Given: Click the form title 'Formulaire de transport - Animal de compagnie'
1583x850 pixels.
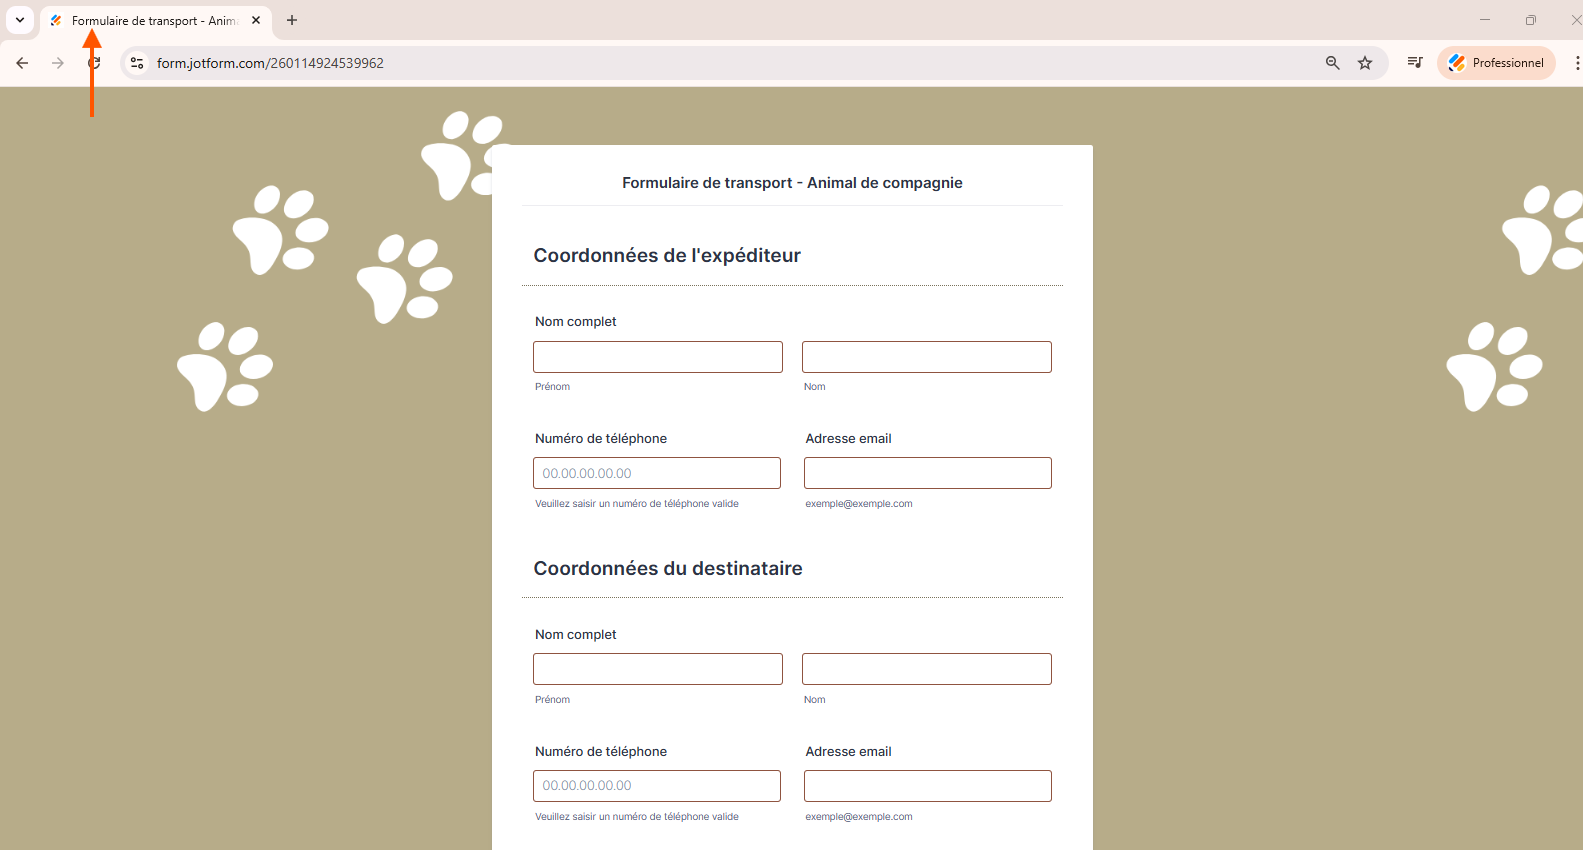Looking at the screenshot, I should 792,183.
